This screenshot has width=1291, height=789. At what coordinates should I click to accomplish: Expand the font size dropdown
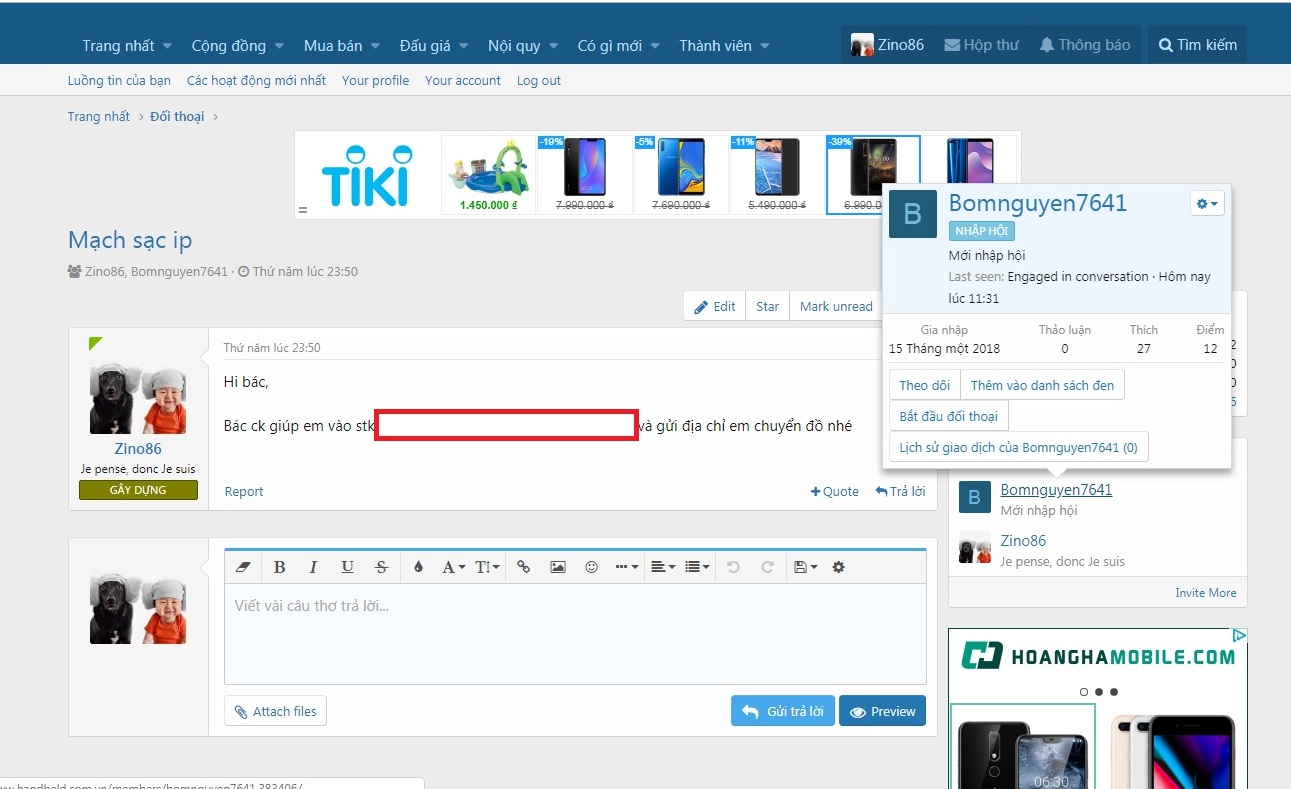pos(487,567)
